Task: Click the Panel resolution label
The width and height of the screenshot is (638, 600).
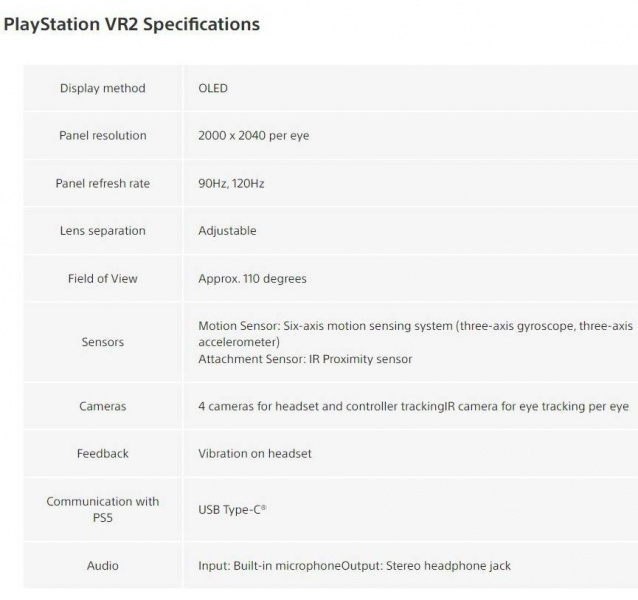Action: (102, 135)
